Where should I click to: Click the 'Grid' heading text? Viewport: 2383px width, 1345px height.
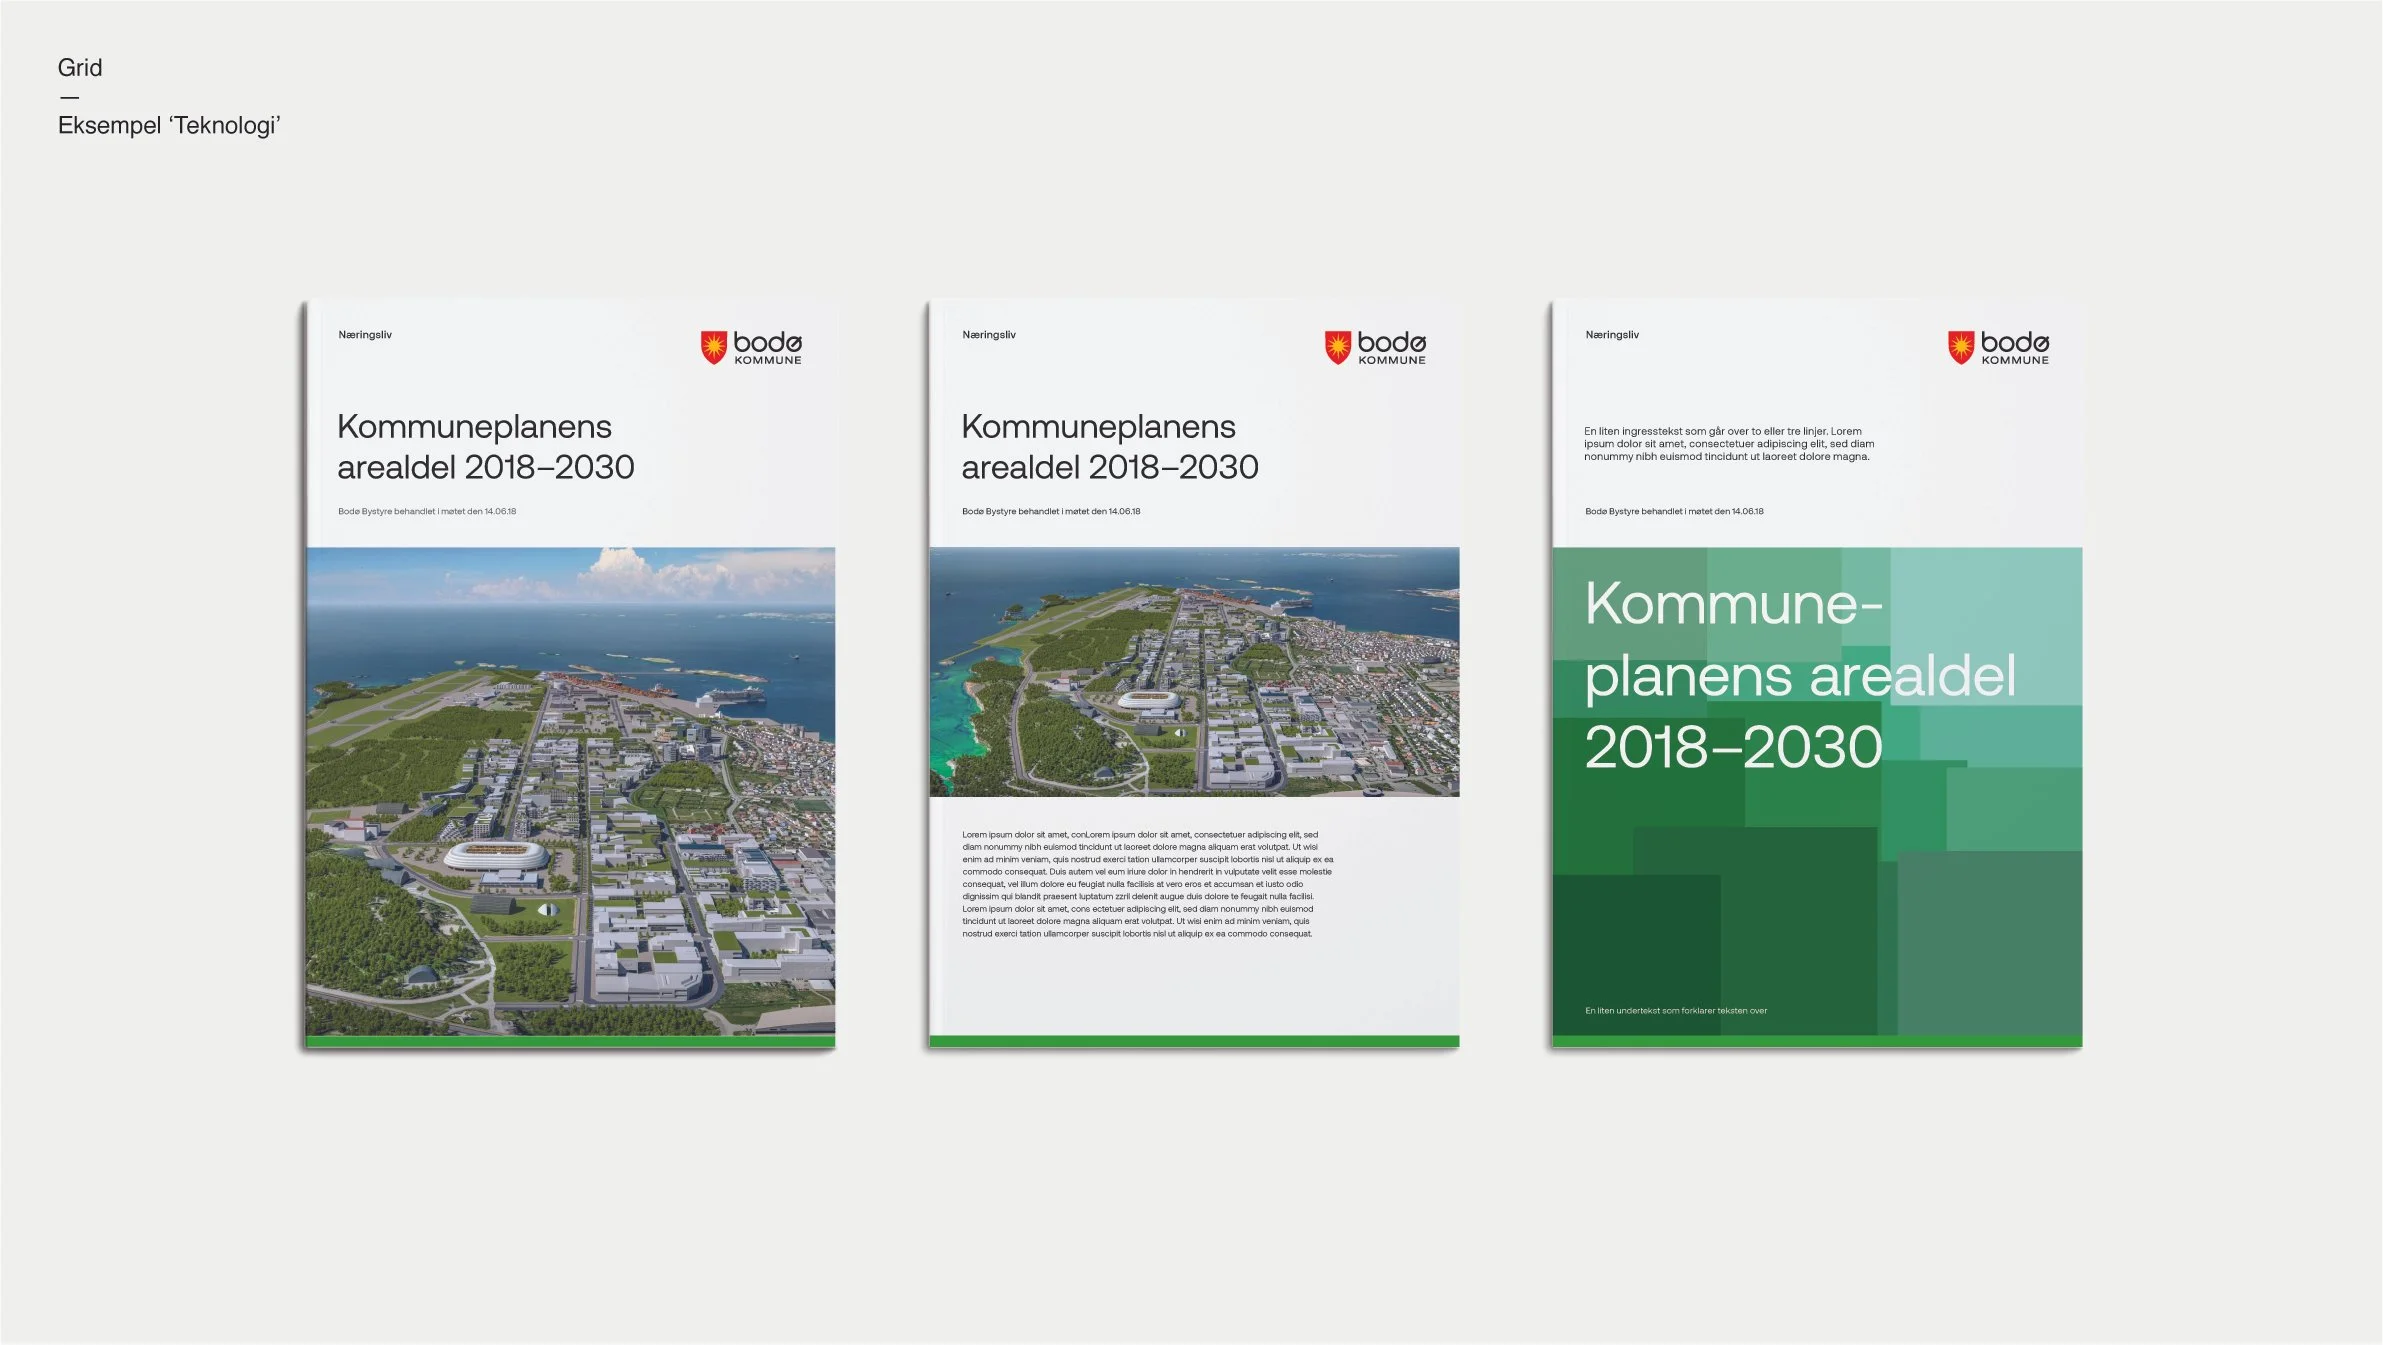tap(80, 67)
